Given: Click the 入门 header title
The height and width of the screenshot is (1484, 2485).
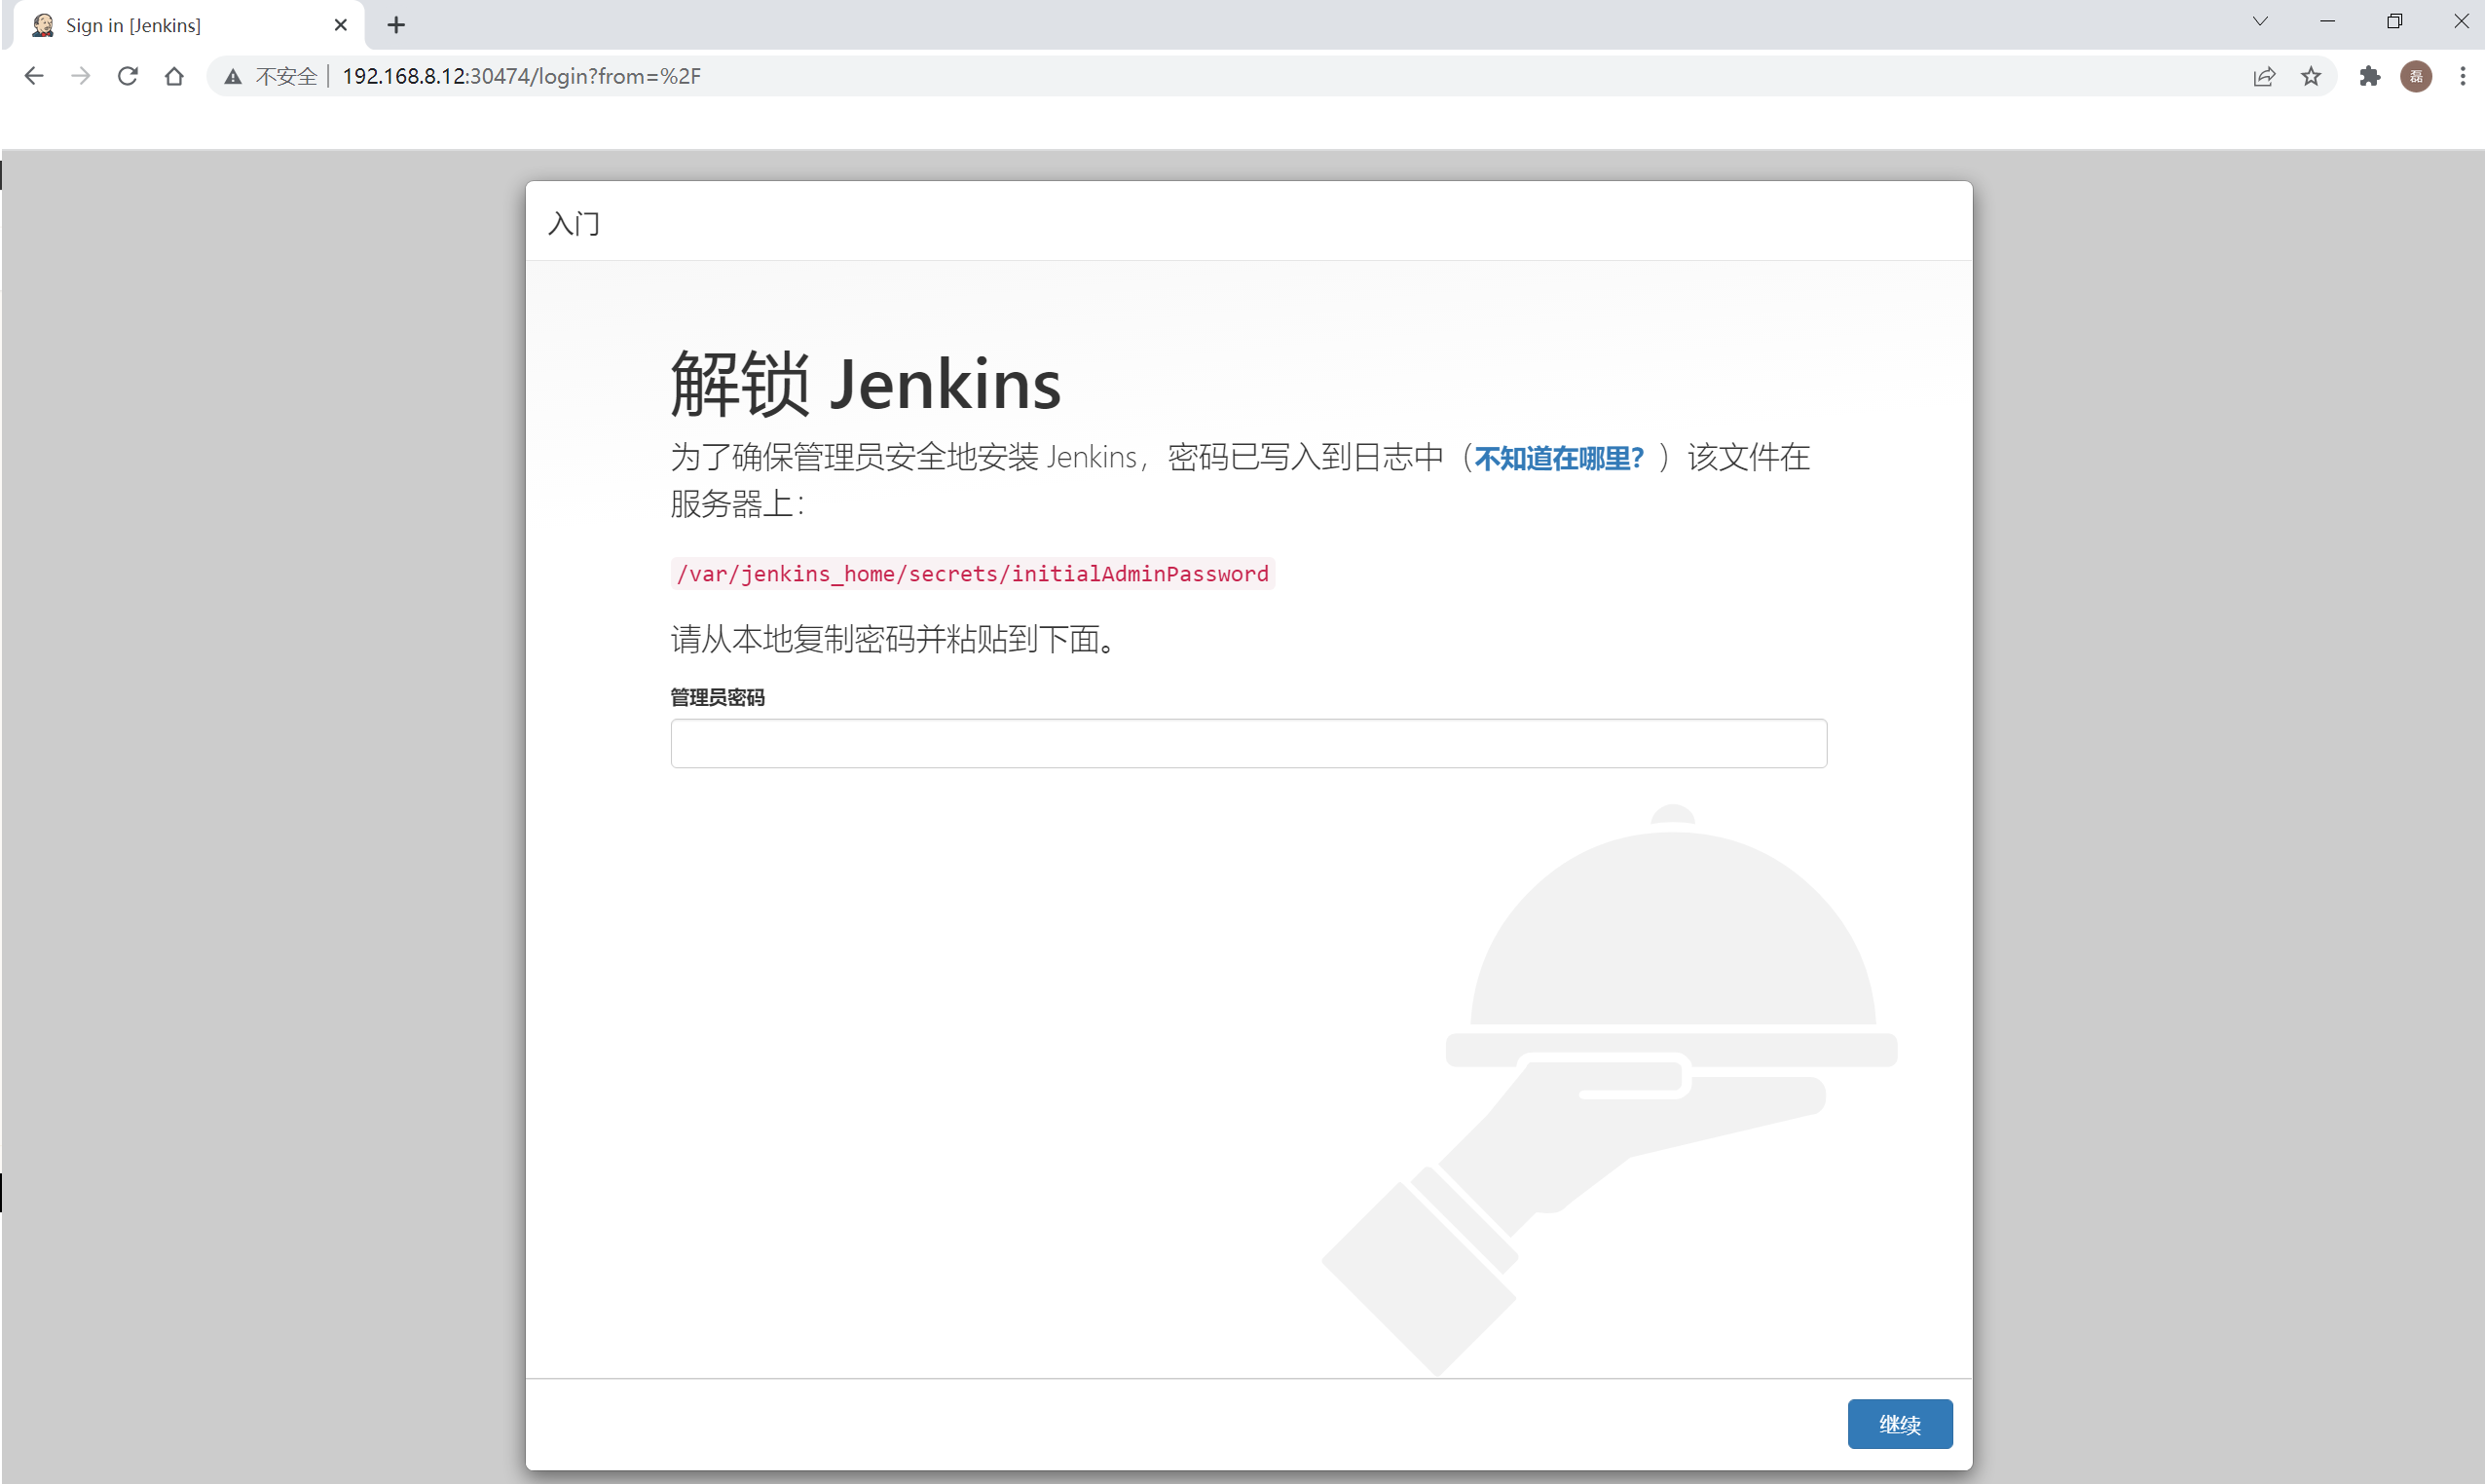Looking at the screenshot, I should [574, 223].
